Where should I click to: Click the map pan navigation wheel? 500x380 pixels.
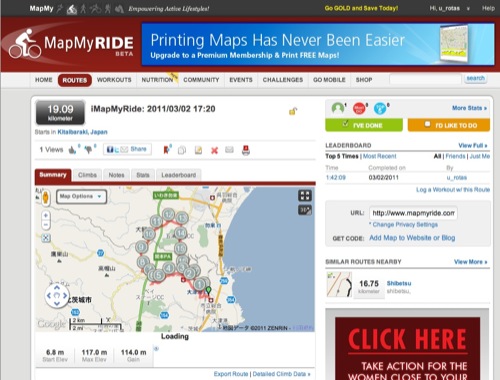tap(57, 296)
